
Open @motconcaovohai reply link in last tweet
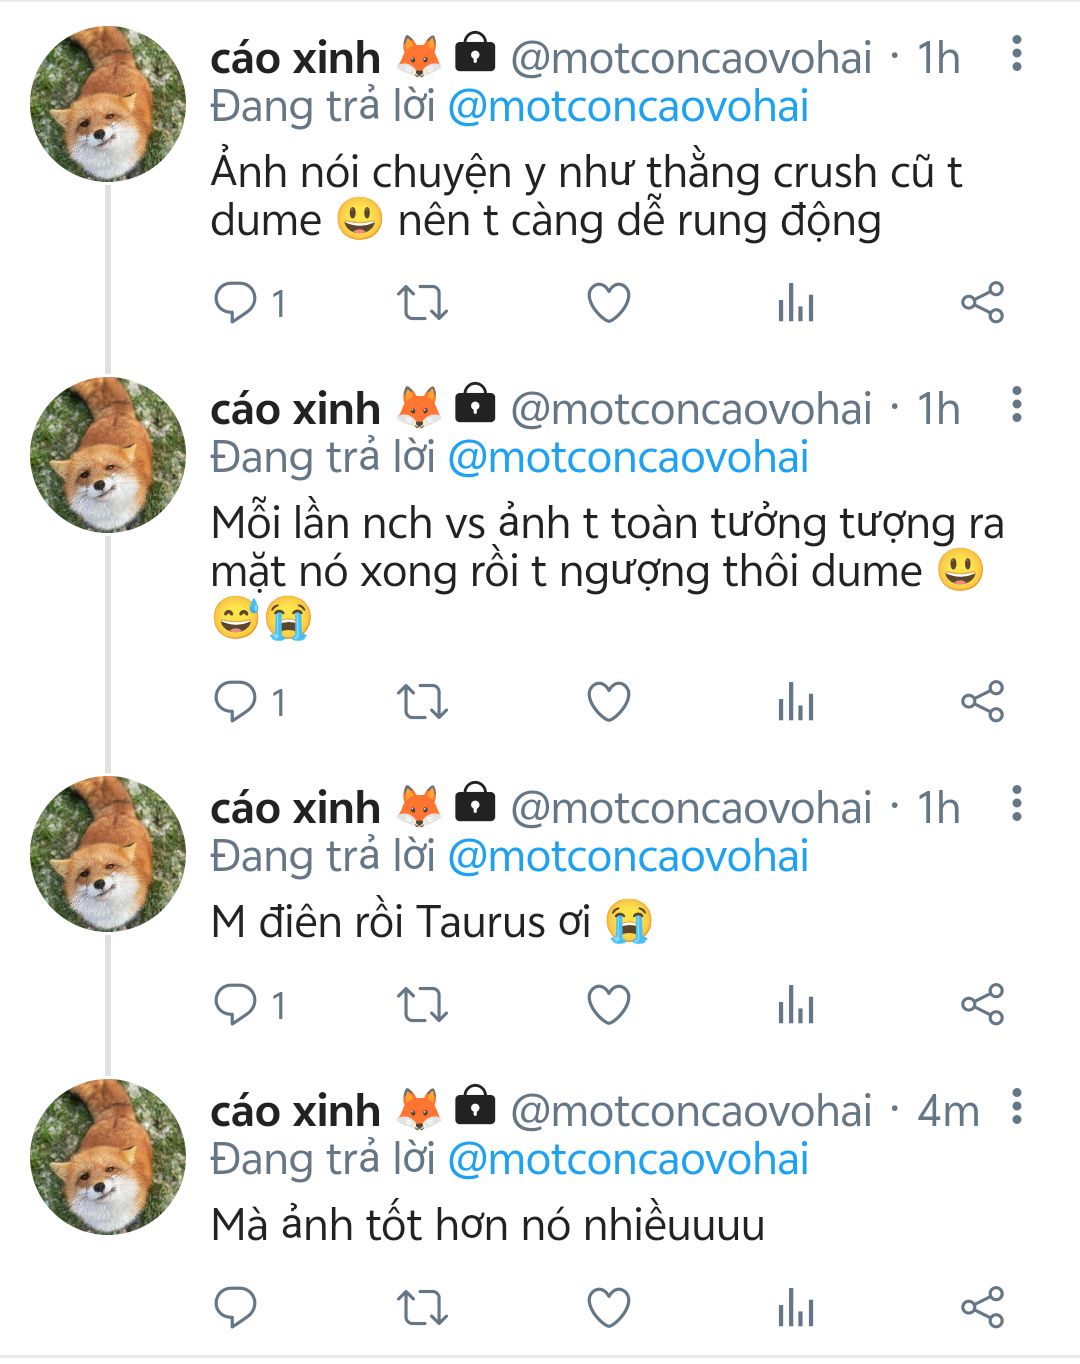(x=628, y=1160)
